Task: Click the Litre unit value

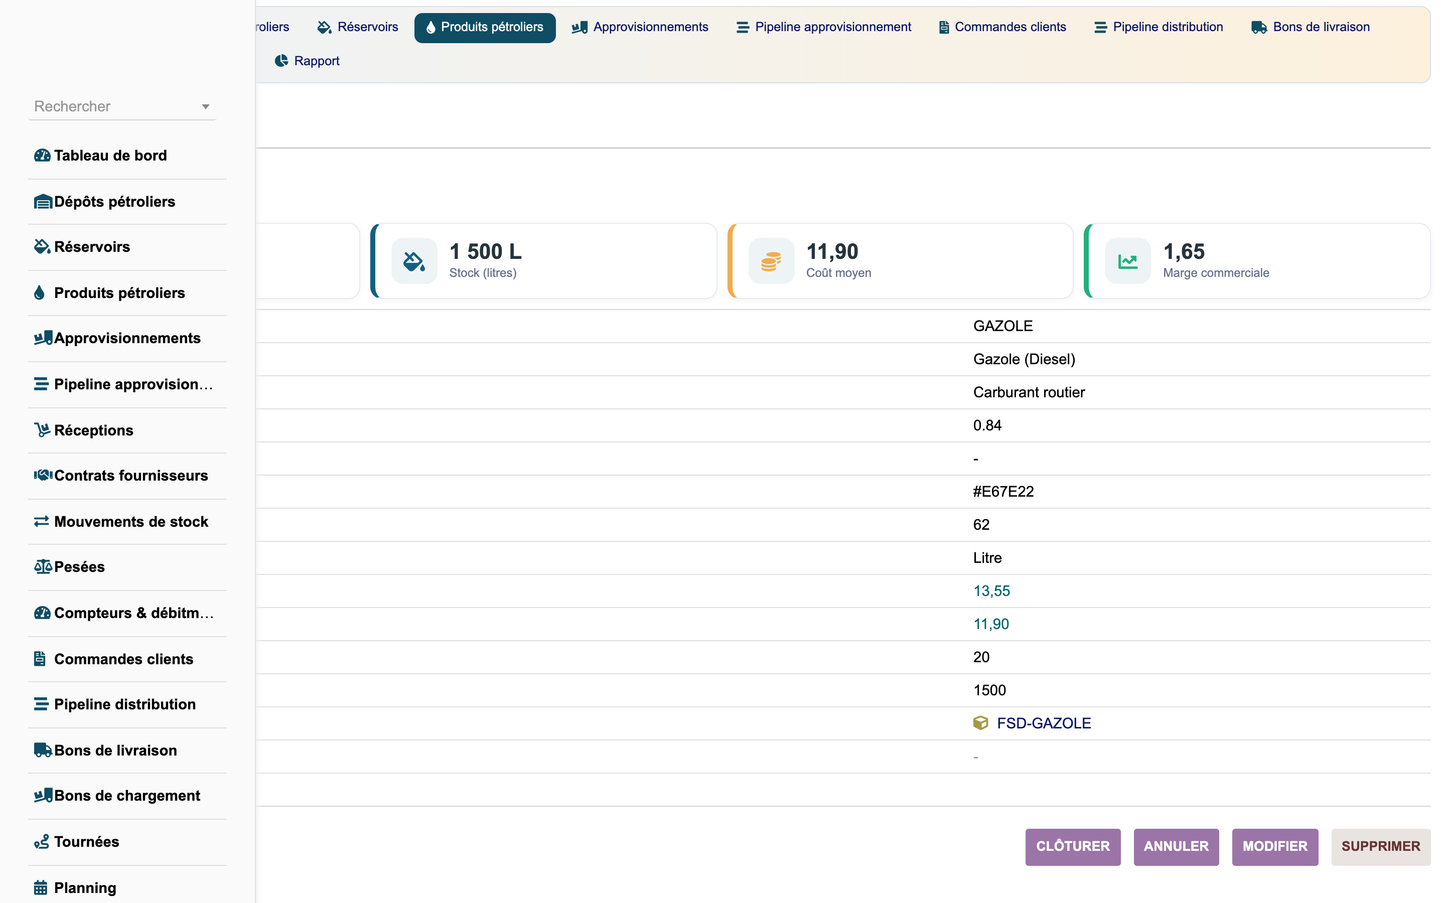Action: [x=987, y=558]
